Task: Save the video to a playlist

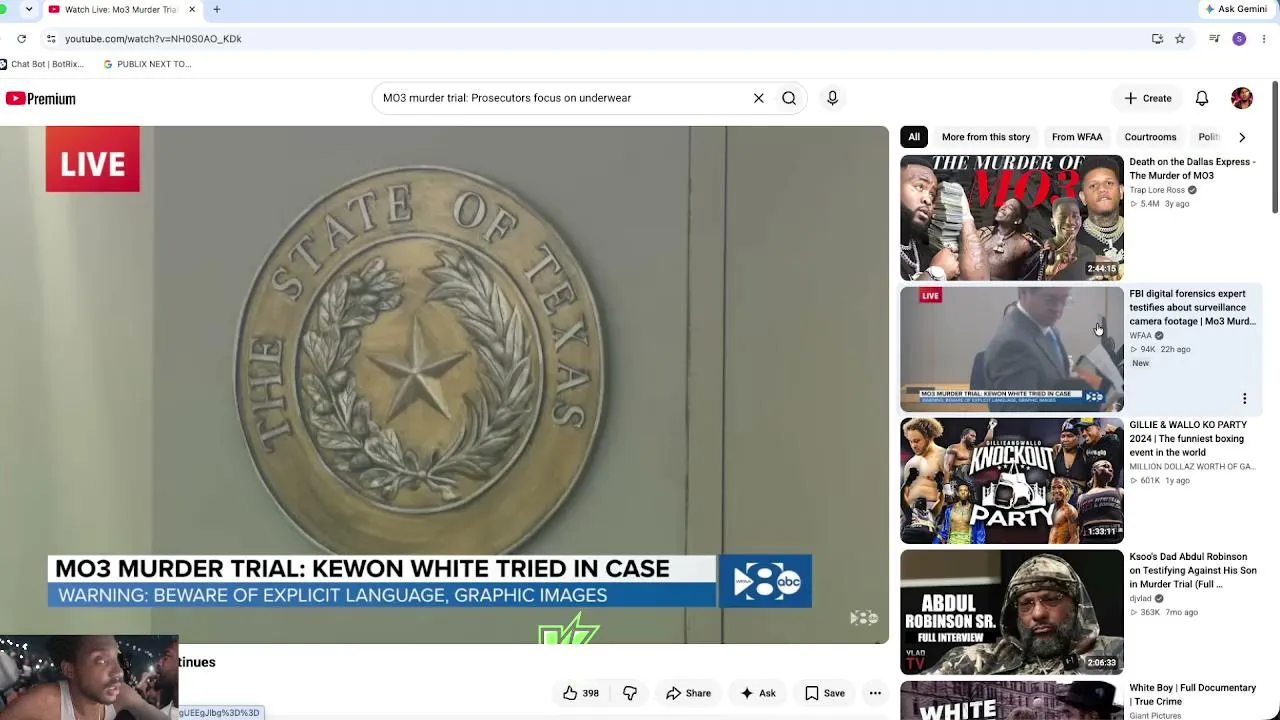Action: coord(825,693)
